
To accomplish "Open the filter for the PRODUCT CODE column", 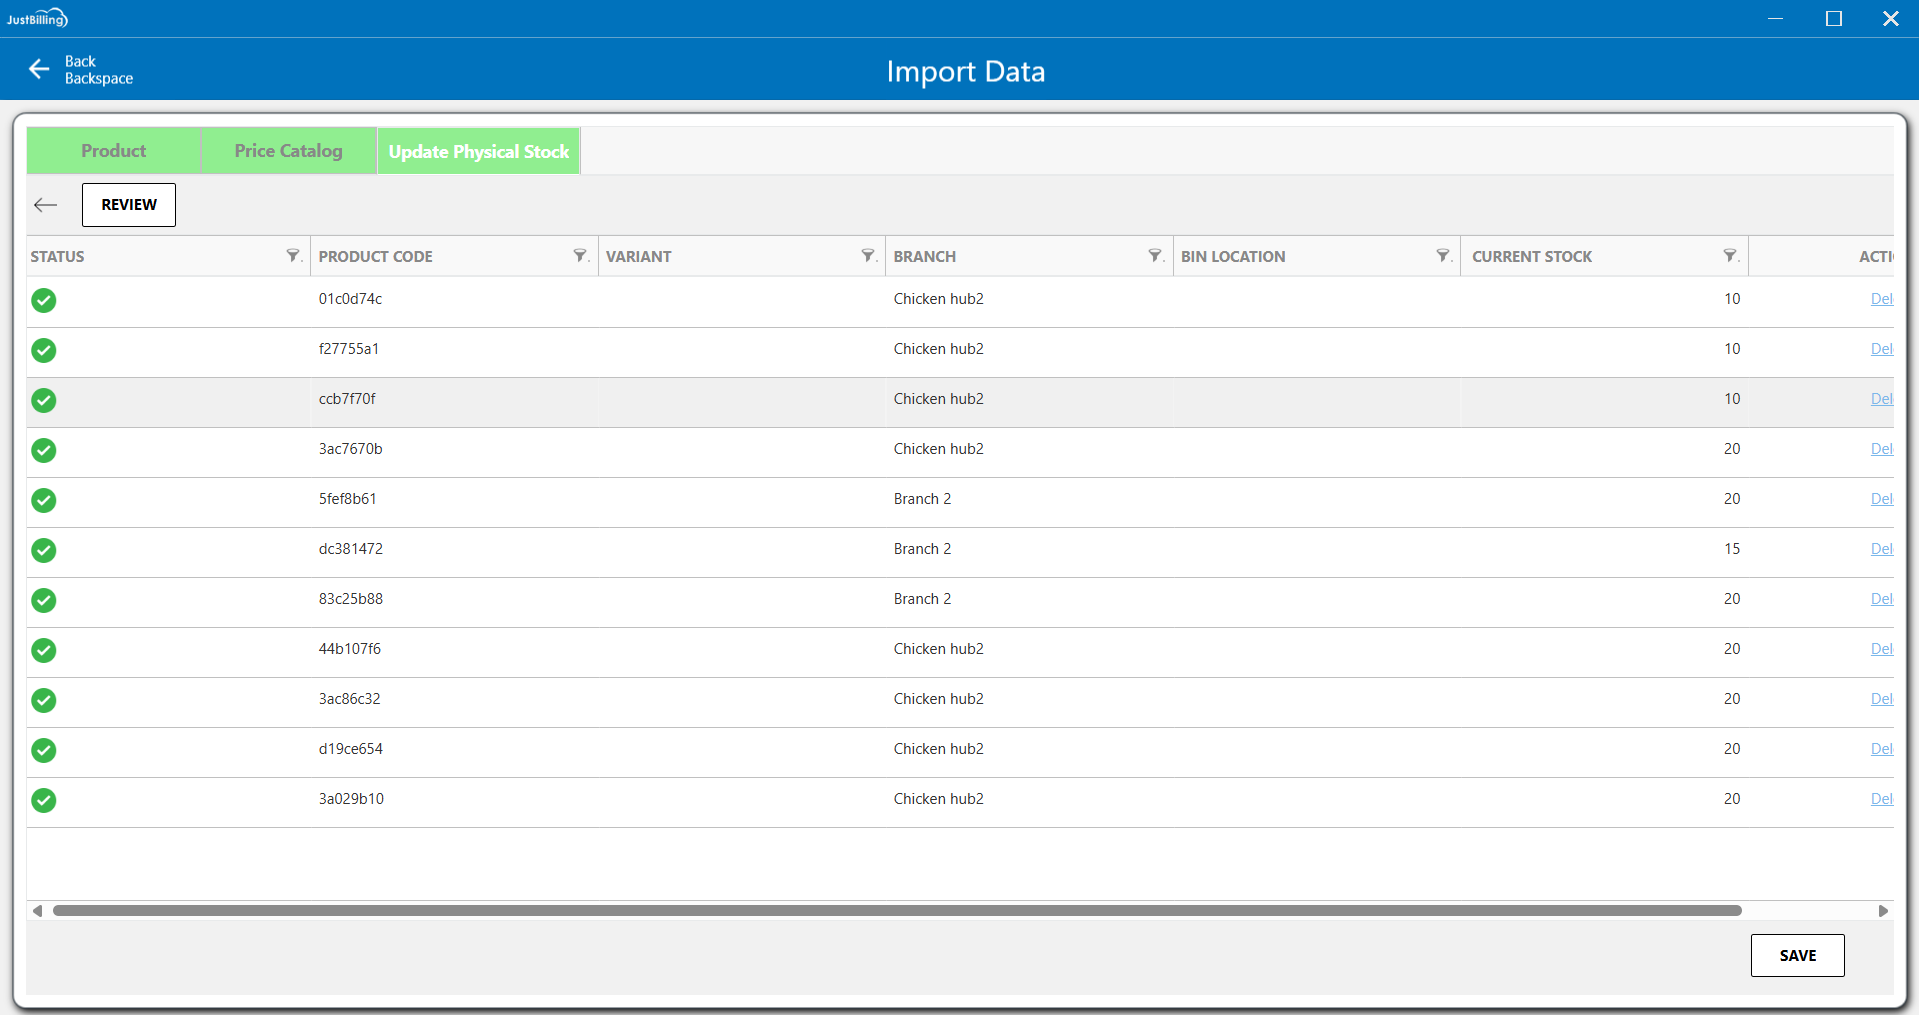I will click(580, 256).
